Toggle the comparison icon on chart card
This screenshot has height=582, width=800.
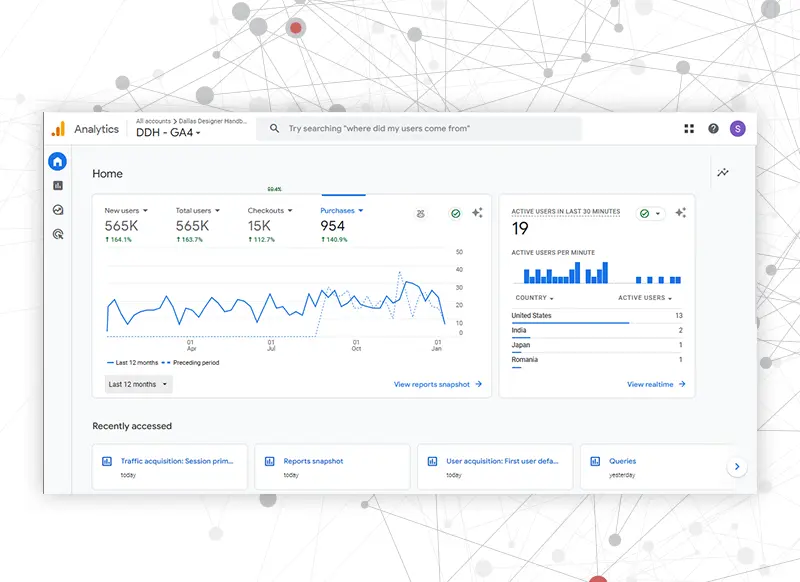point(421,214)
